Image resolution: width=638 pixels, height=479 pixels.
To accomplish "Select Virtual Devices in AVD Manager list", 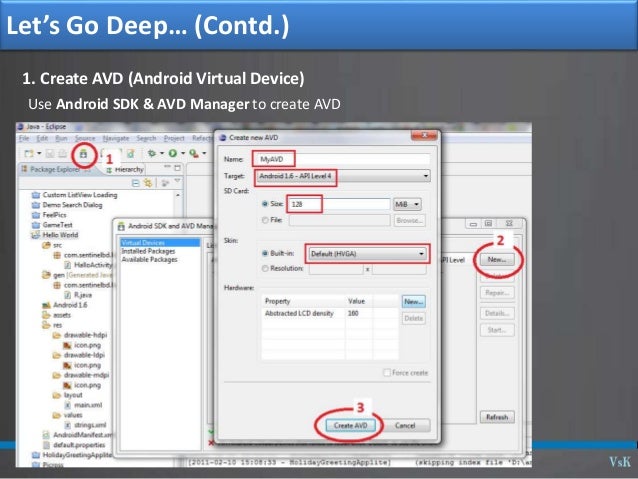I will 160,243.
